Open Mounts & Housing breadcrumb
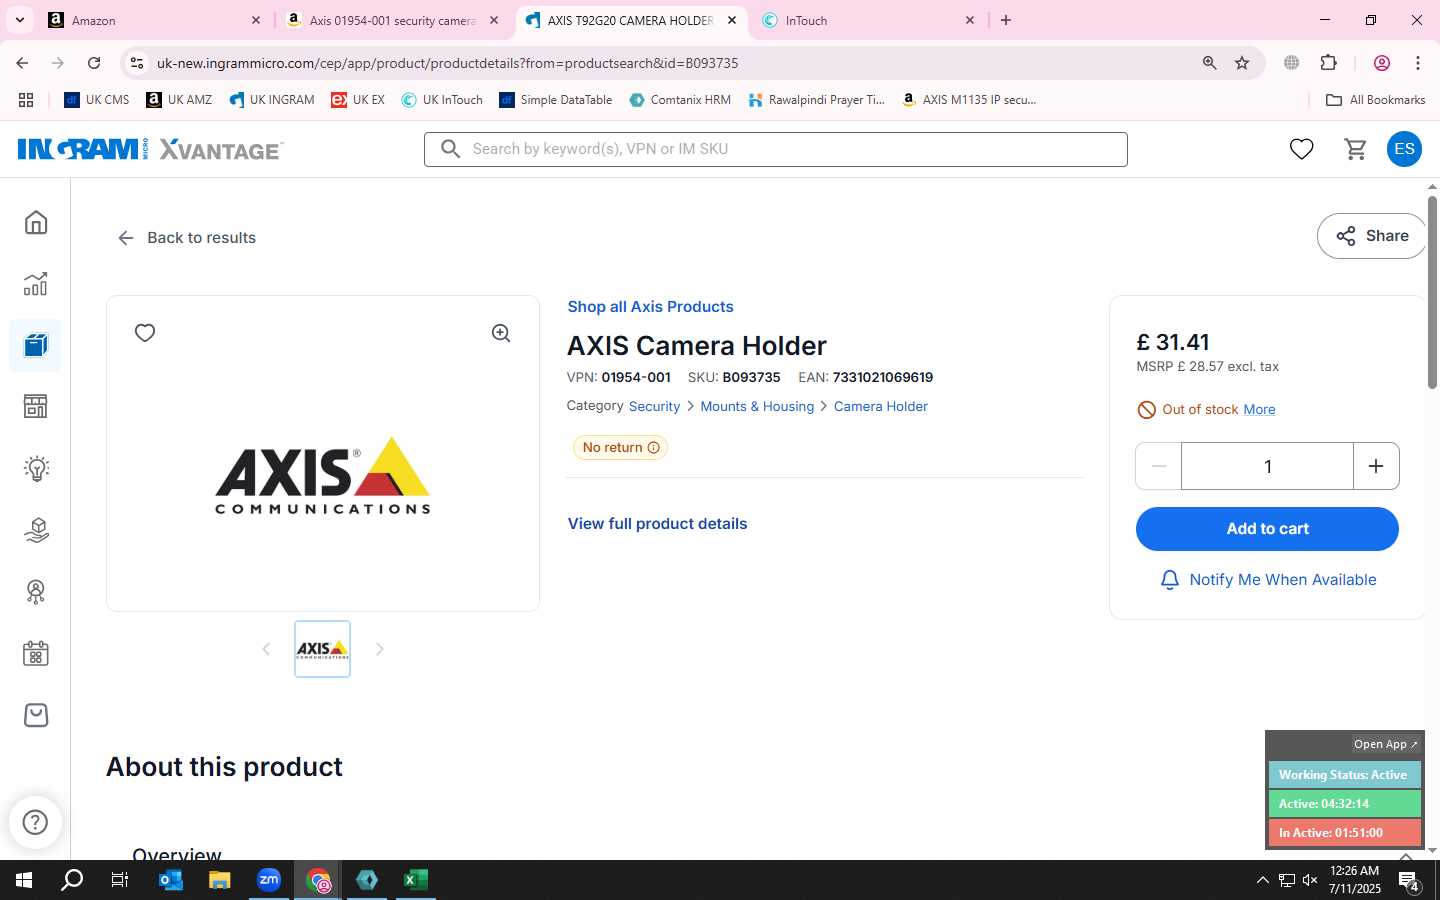The image size is (1440, 900). coord(757,406)
